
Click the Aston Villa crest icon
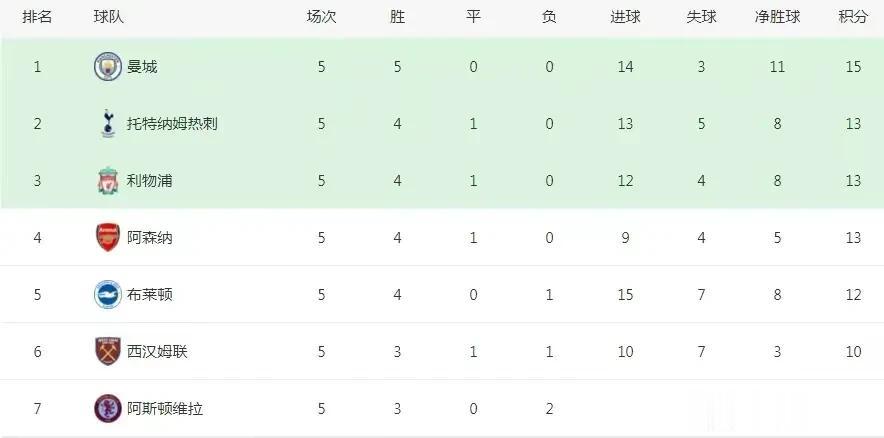pyautogui.click(x=108, y=409)
